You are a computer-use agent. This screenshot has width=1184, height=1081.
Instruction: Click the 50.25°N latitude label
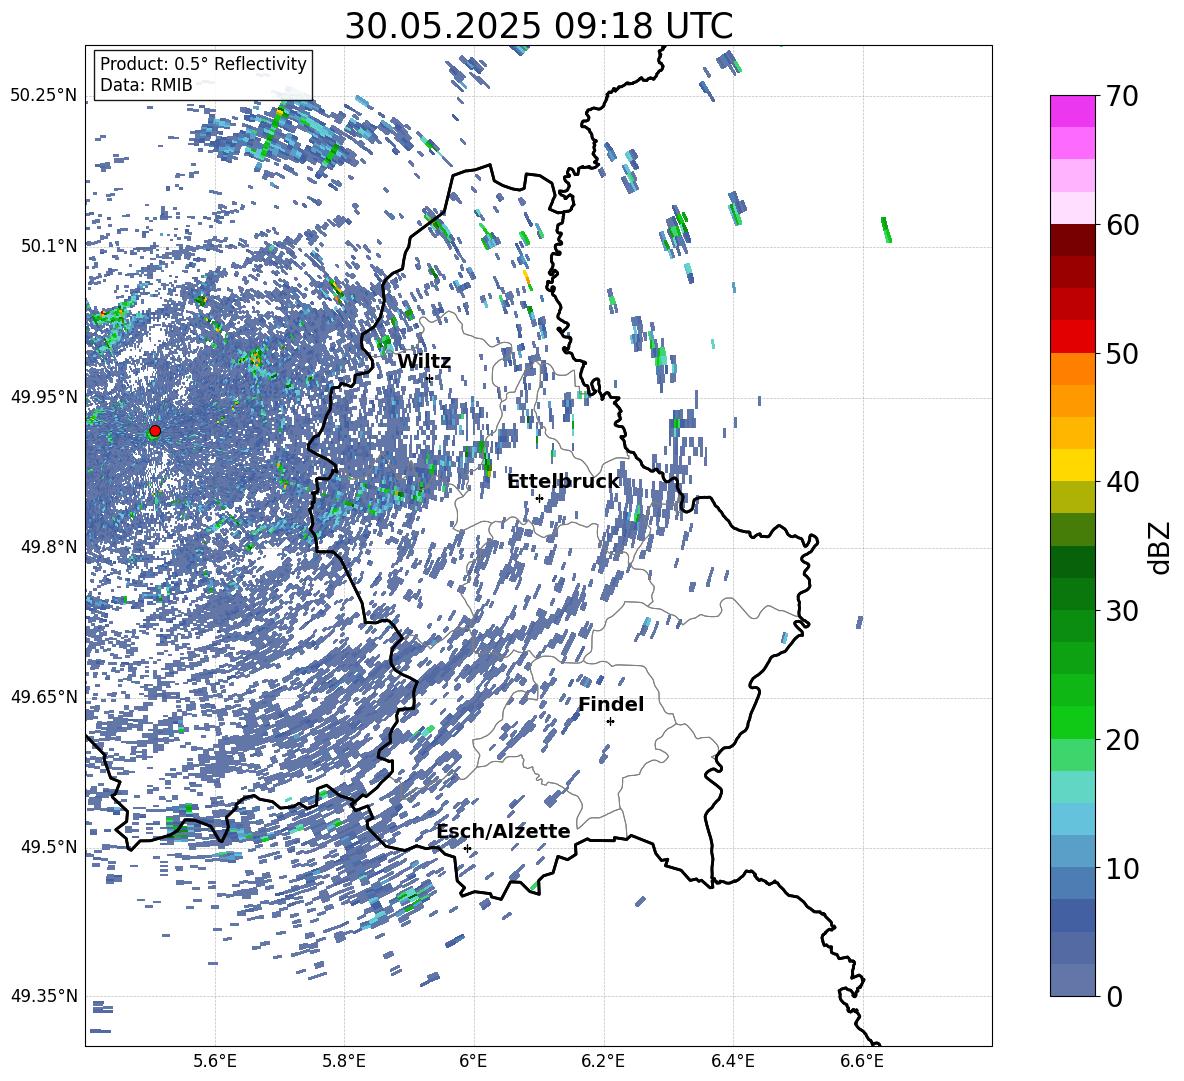[x=45, y=96]
